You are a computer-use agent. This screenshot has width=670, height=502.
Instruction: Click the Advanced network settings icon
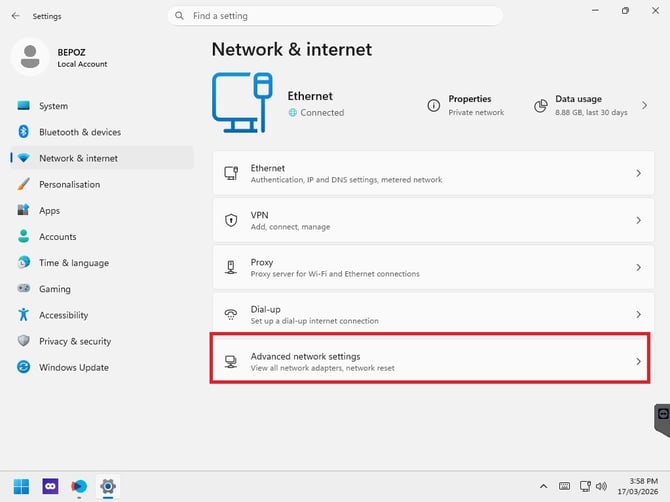click(231, 361)
